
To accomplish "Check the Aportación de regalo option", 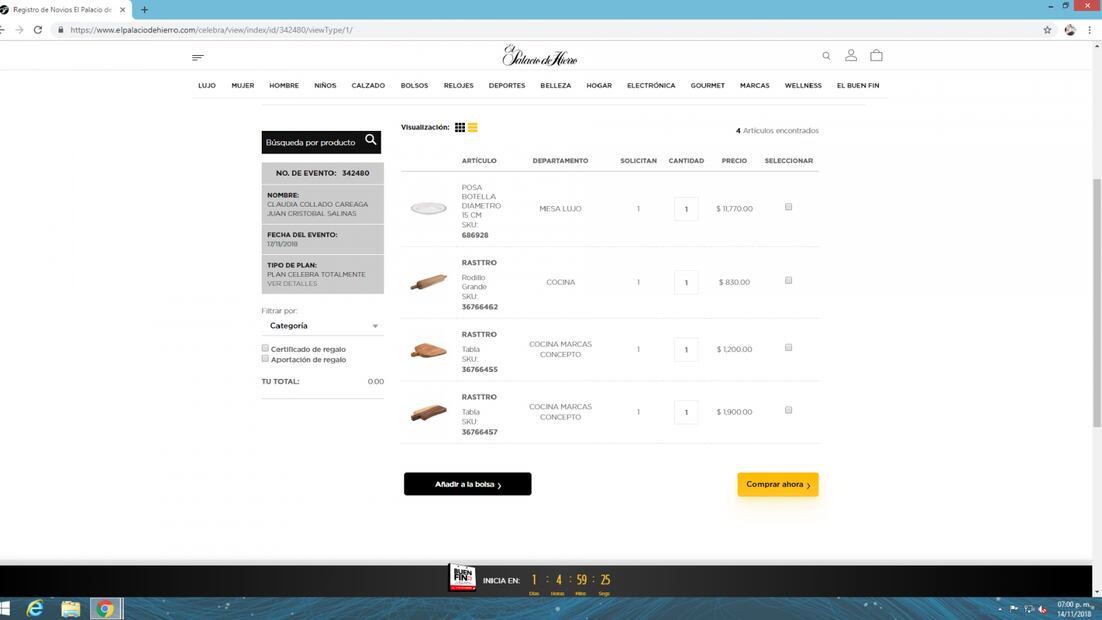I will point(265,358).
